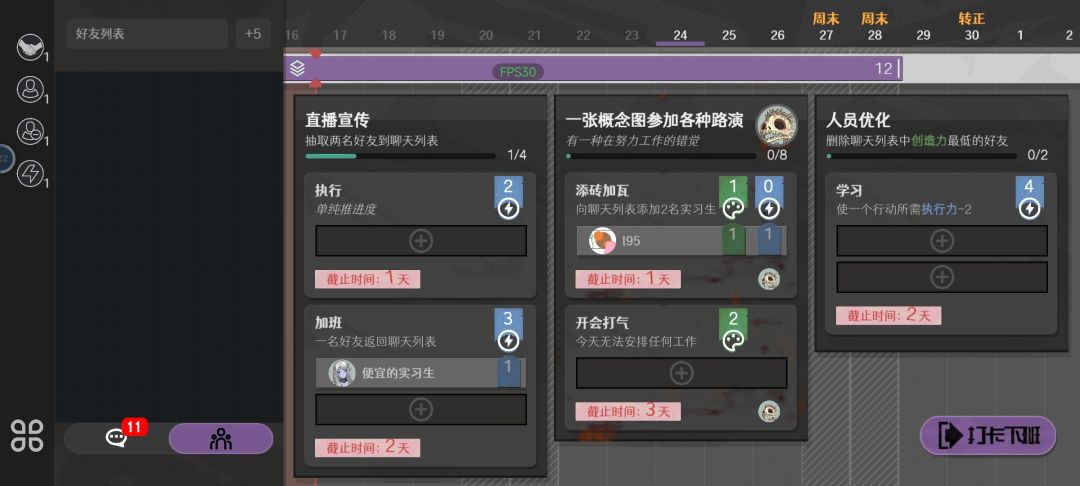Click 截止时间 2天 label under 学习
Image resolution: width=1080 pixels, height=486 pixels.
(x=888, y=315)
